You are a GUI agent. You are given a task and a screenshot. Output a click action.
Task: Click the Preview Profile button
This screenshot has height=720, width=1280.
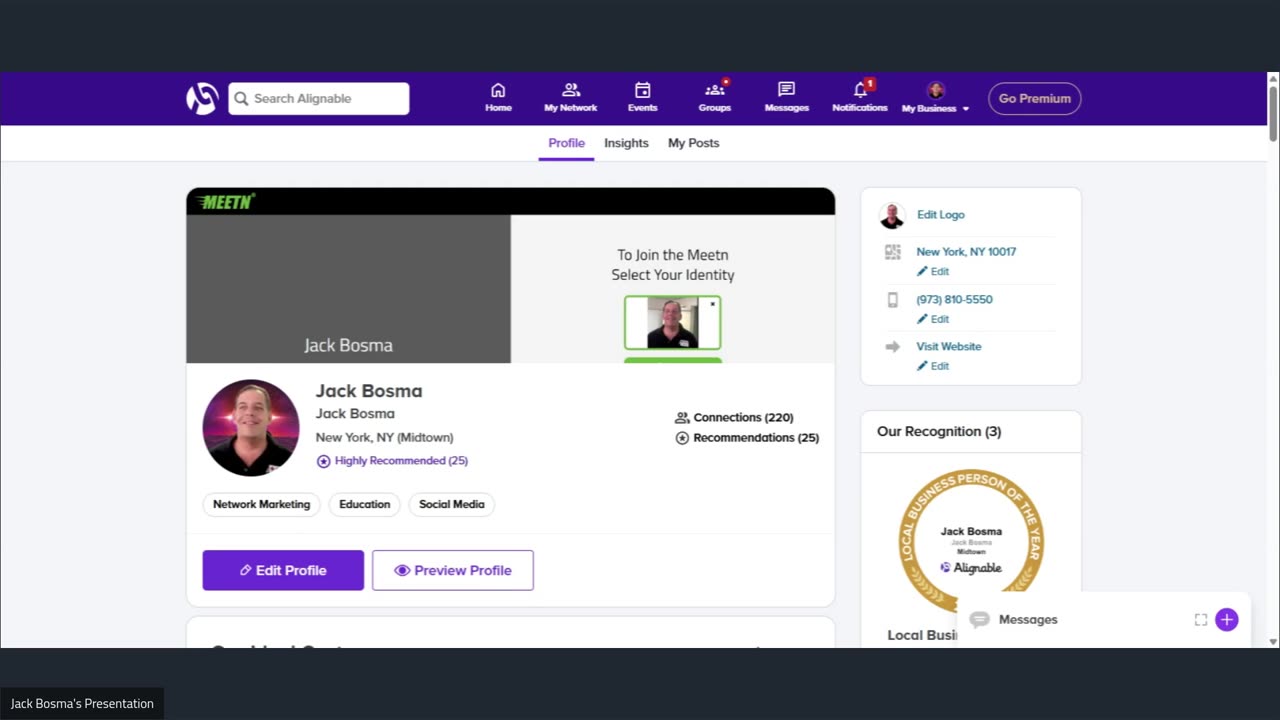(x=453, y=570)
